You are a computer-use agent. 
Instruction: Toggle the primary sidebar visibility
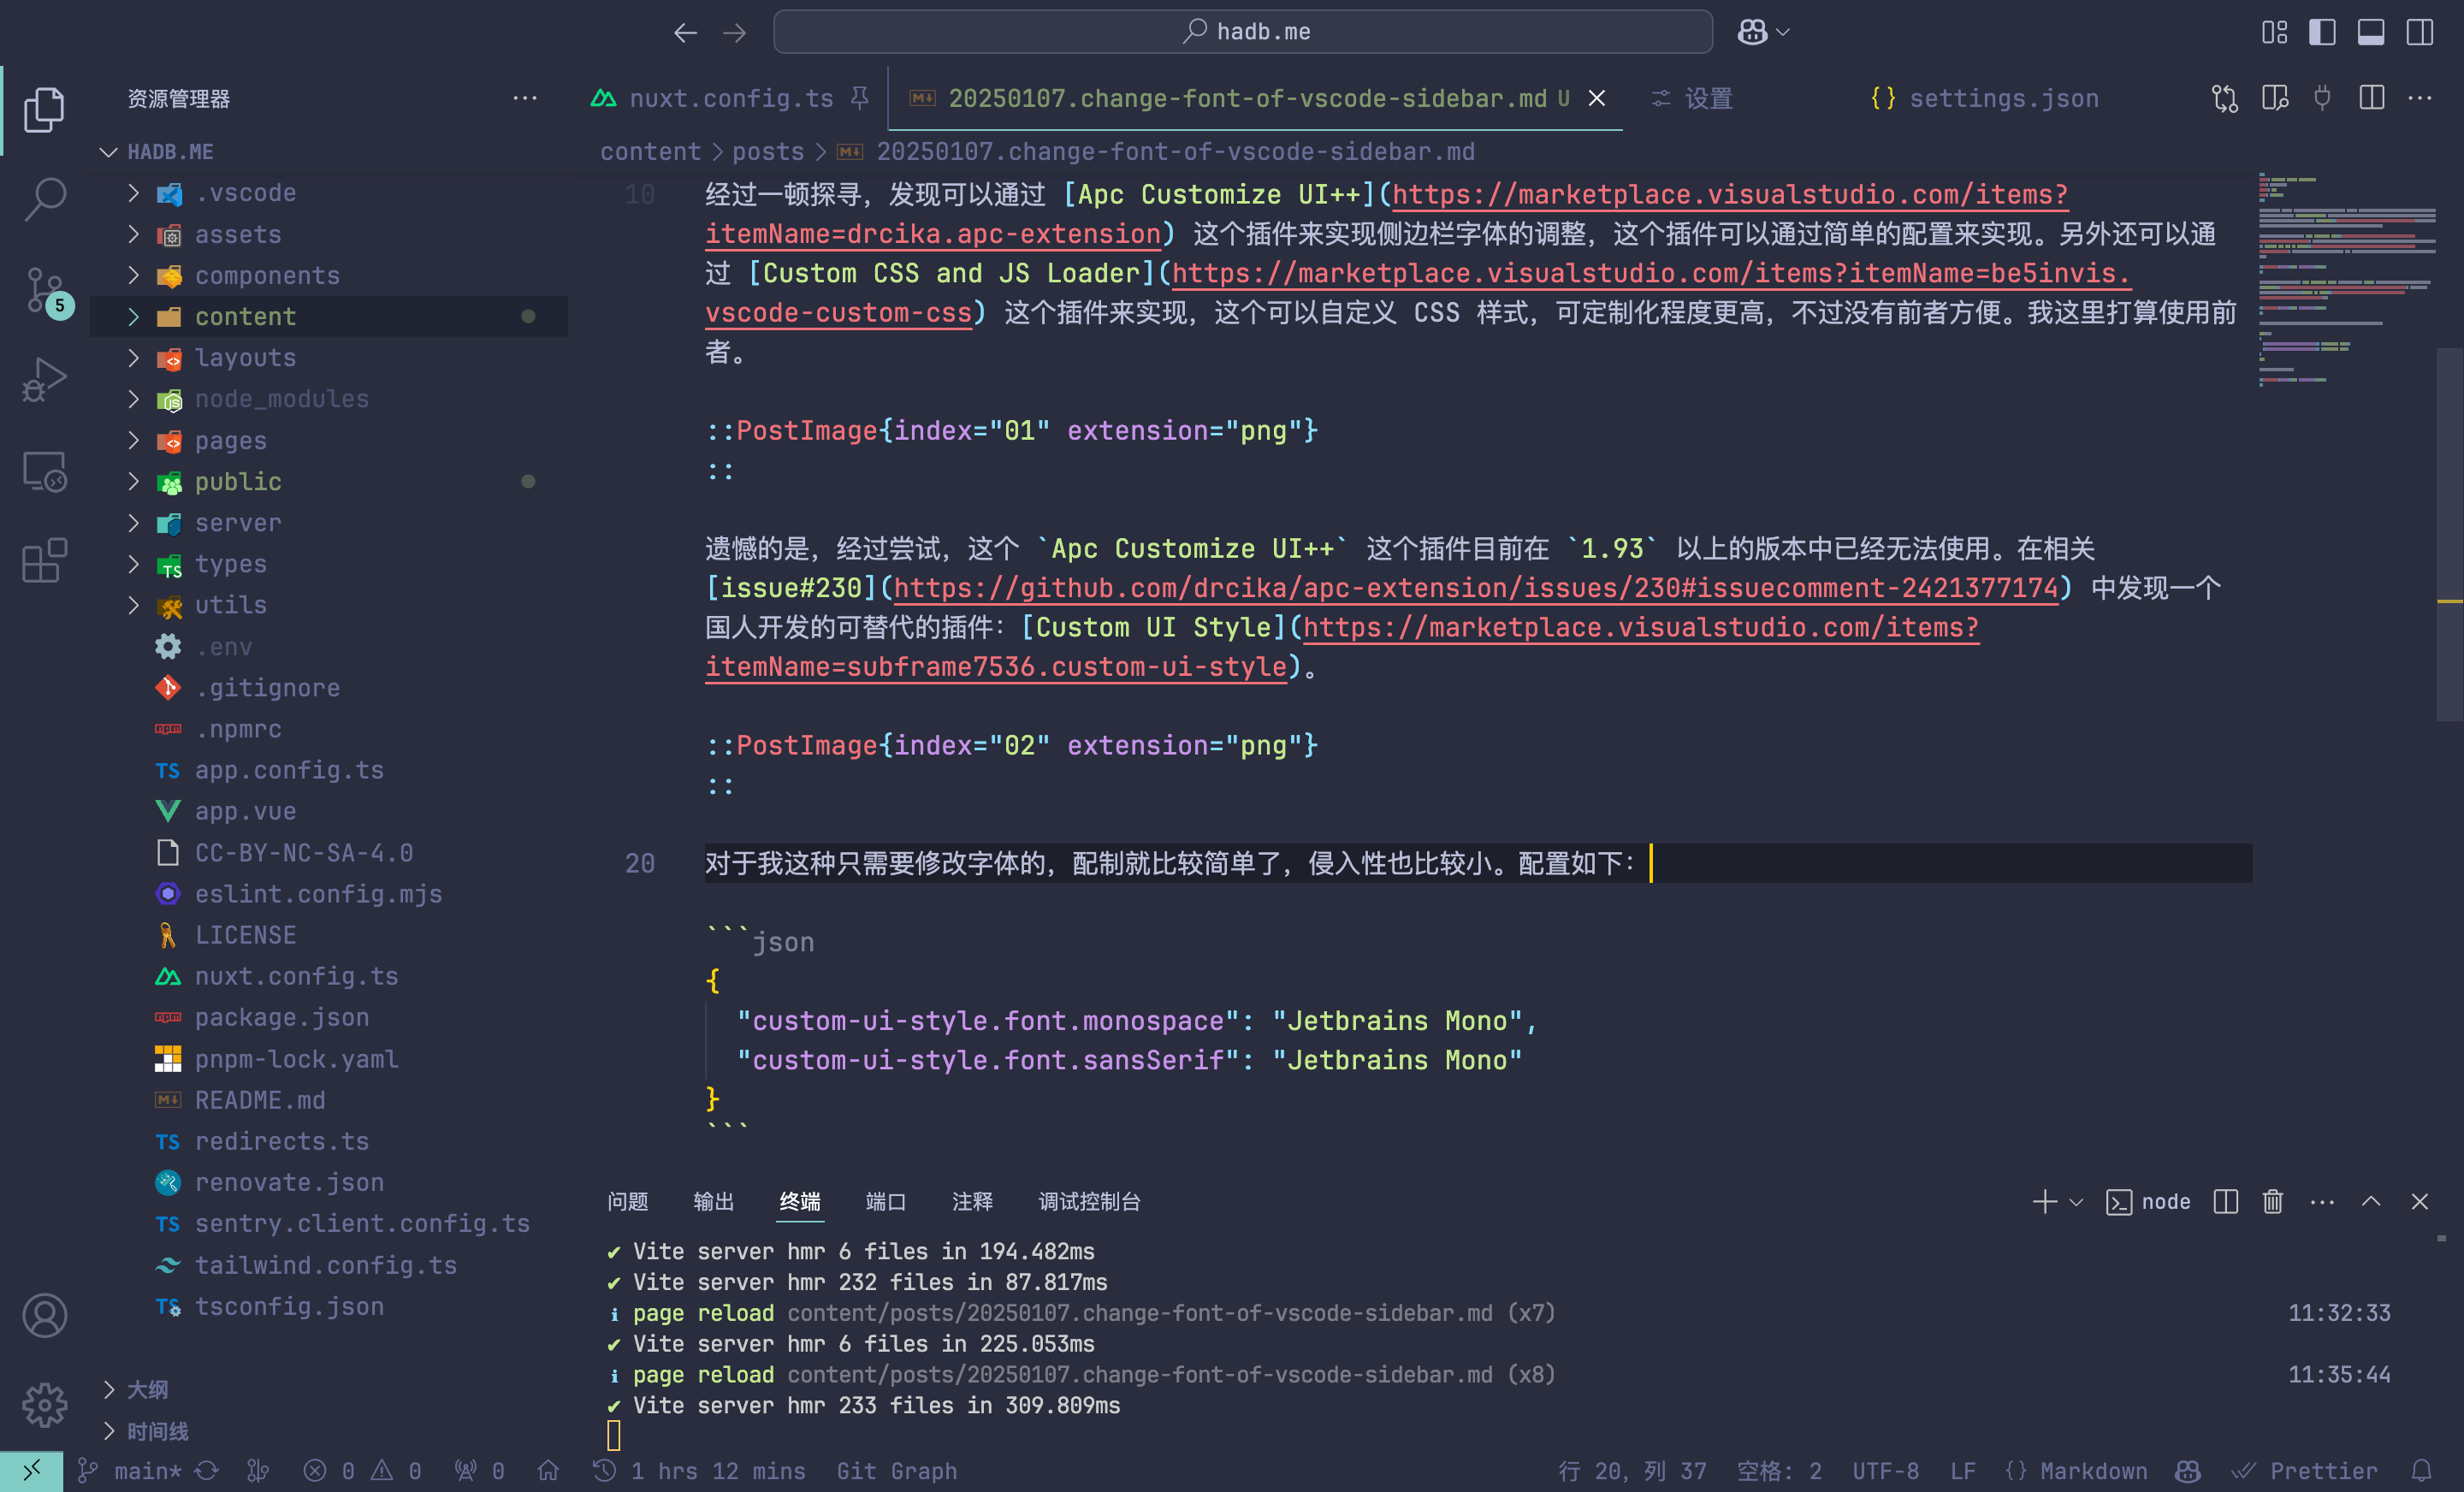point(2322,32)
